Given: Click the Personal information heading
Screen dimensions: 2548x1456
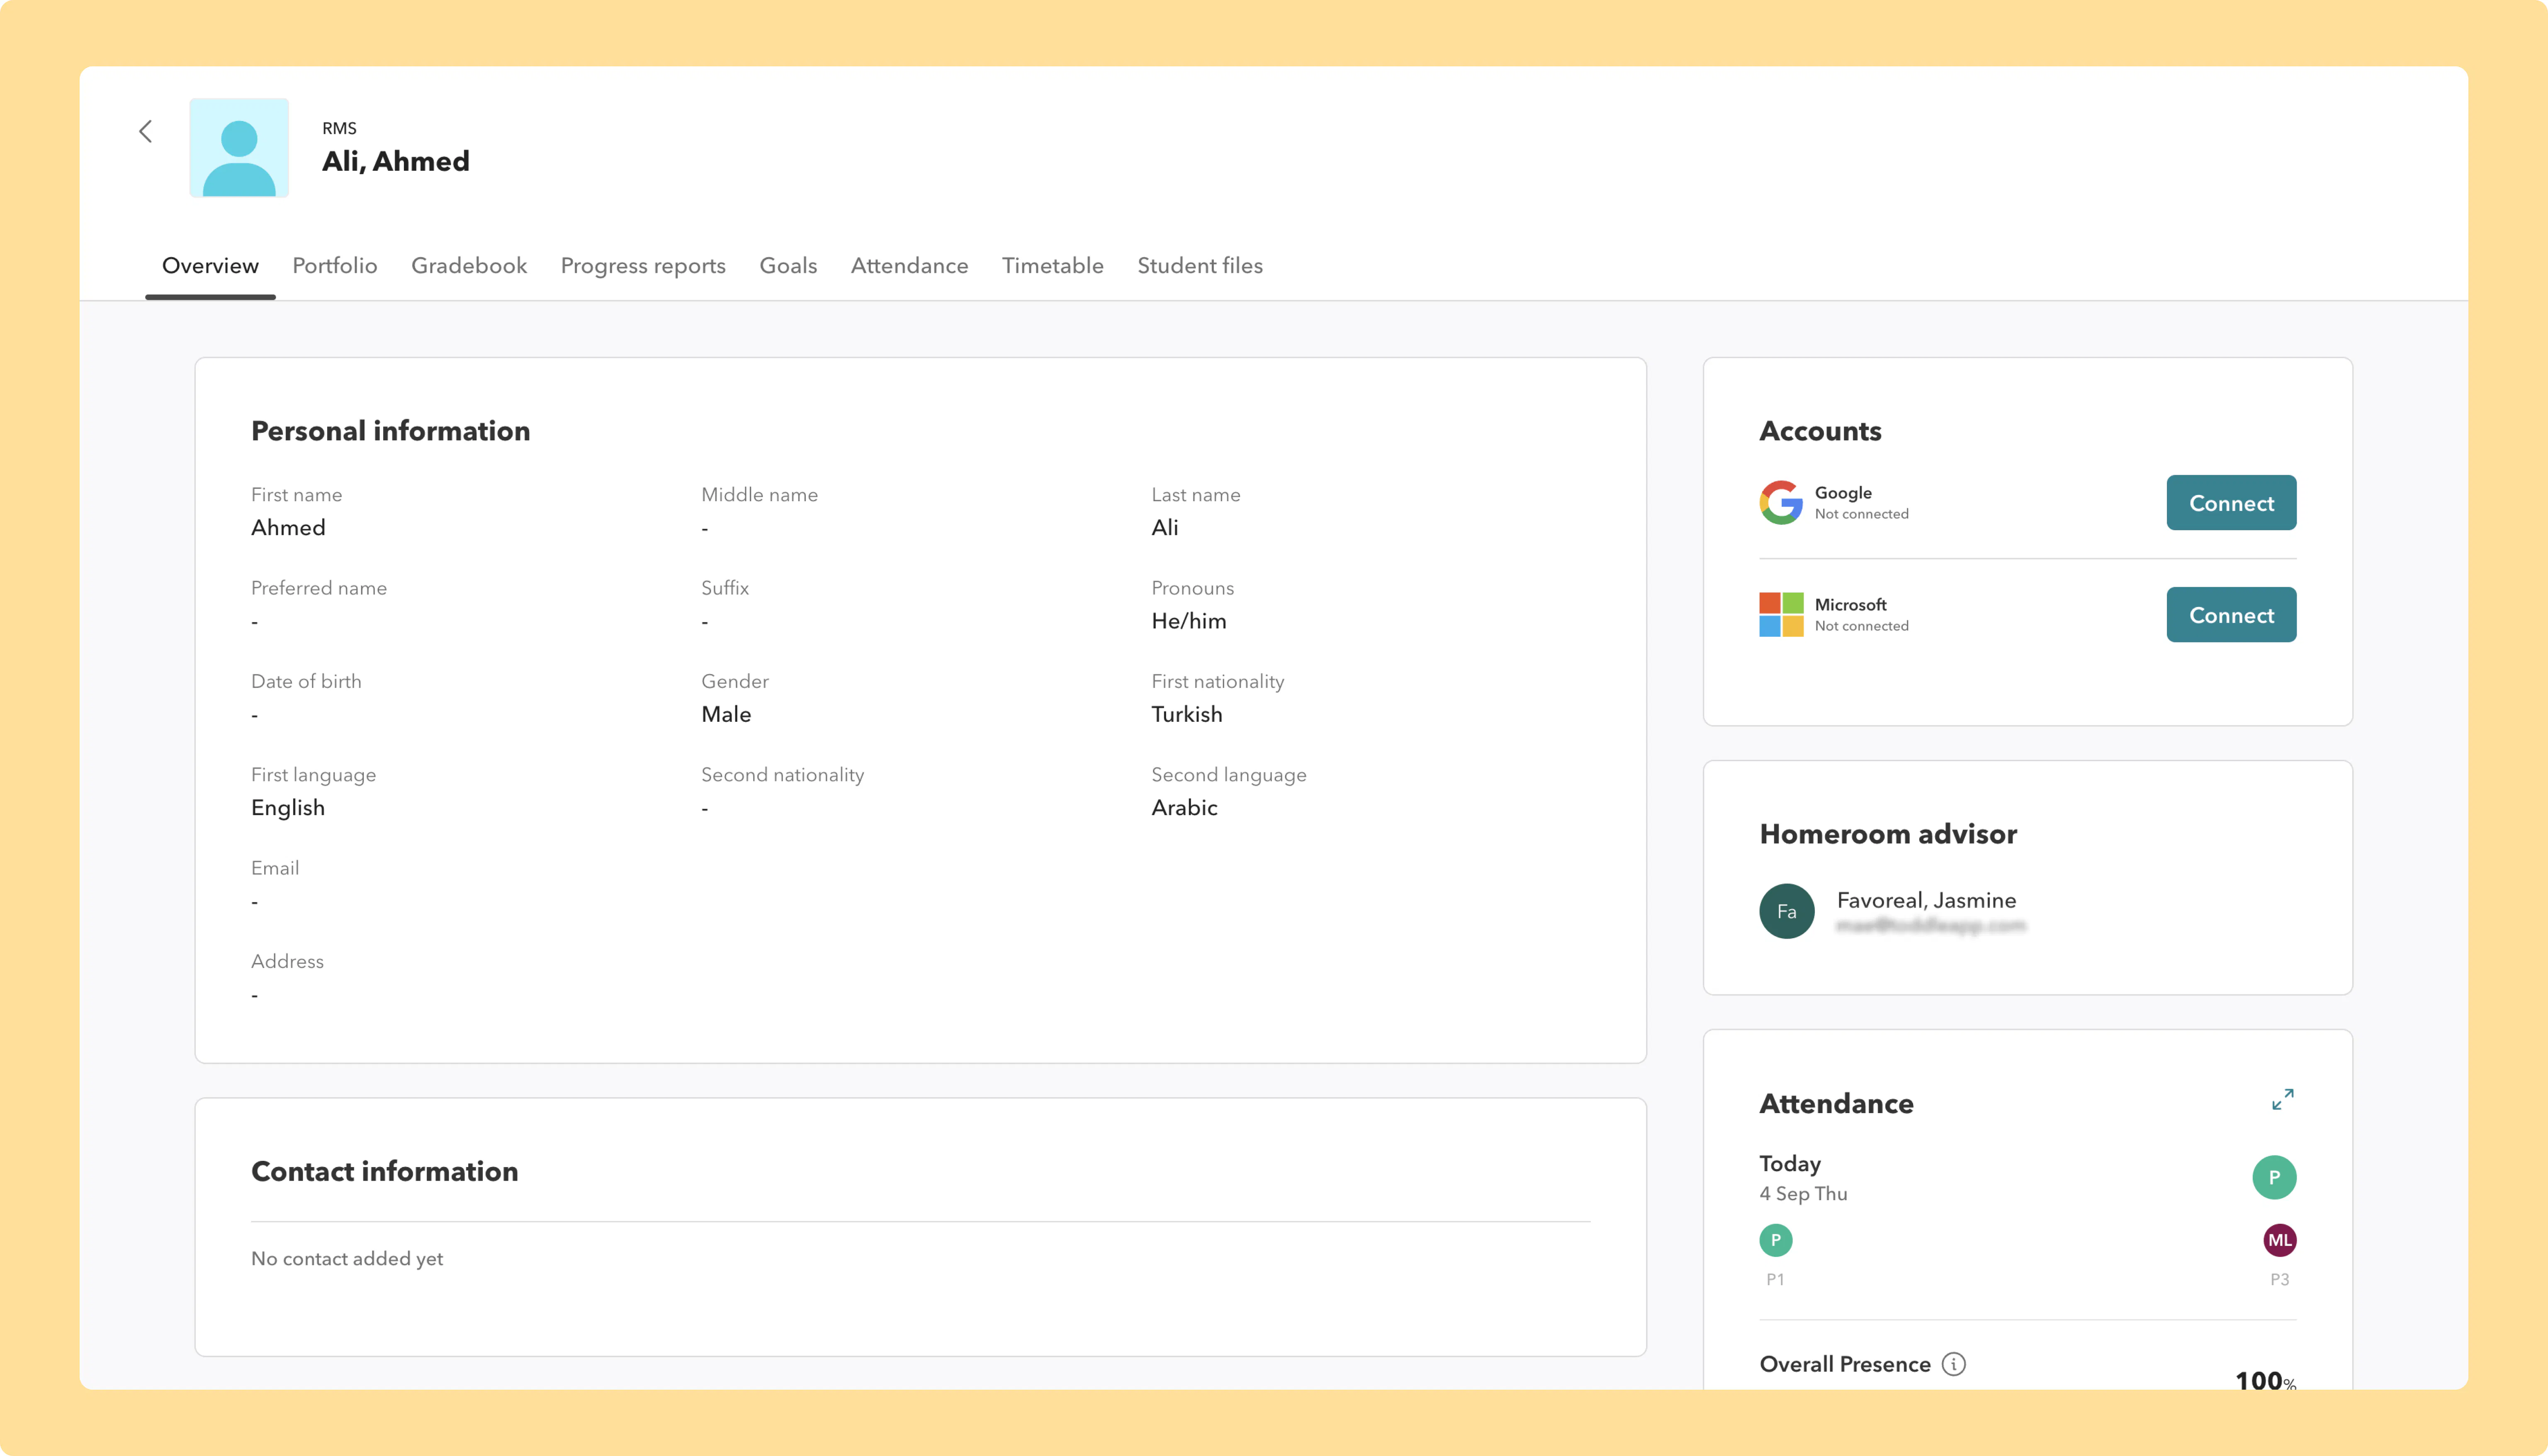Looking at the screenshot, I should click(x=390, y=431).
